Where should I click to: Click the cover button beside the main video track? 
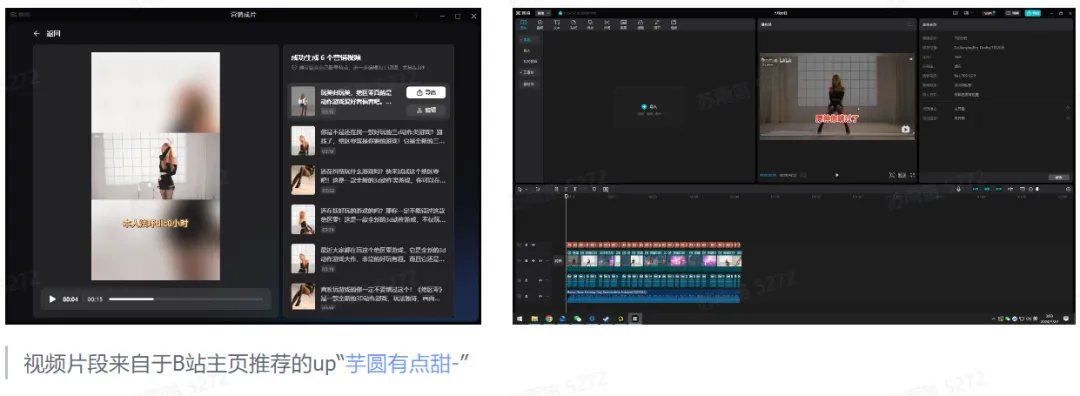pyautogui.click(x=559, y=261)
